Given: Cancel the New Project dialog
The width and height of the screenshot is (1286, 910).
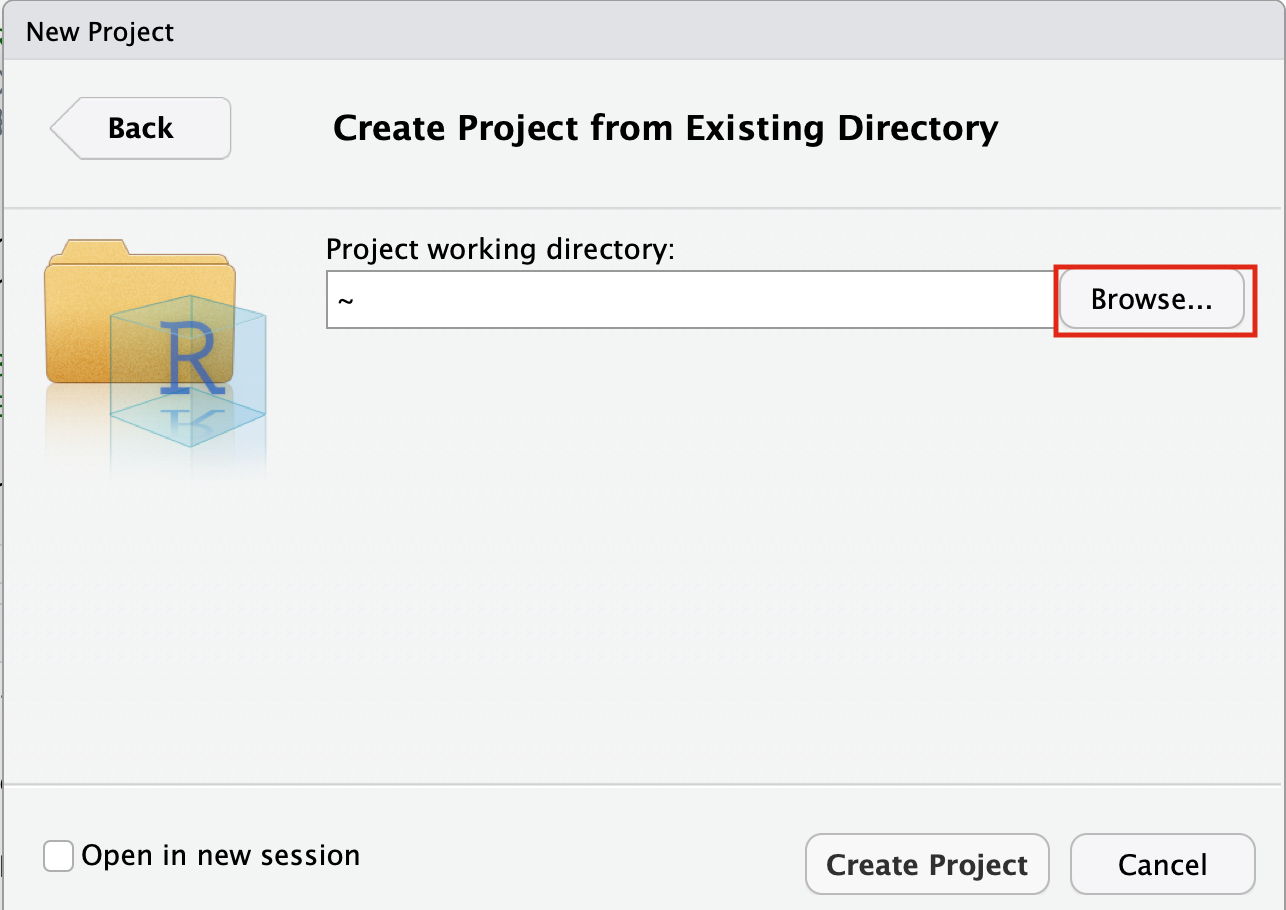Looking at the screenshot, I should [x=1162, y=864].
